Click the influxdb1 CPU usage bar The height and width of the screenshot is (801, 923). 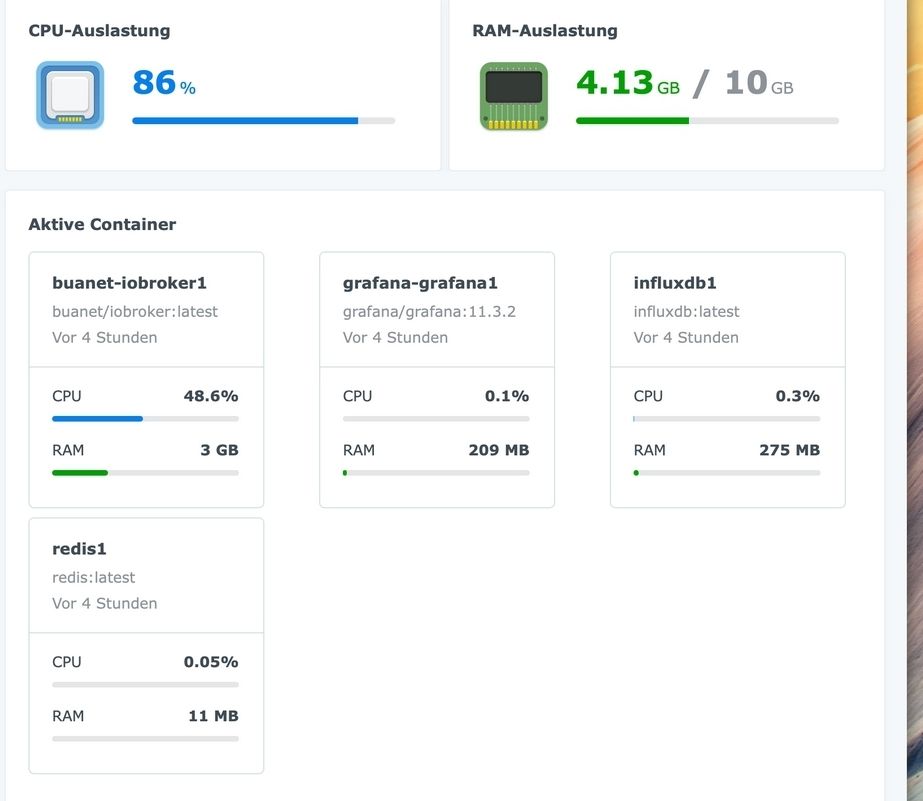coord(727,419)
